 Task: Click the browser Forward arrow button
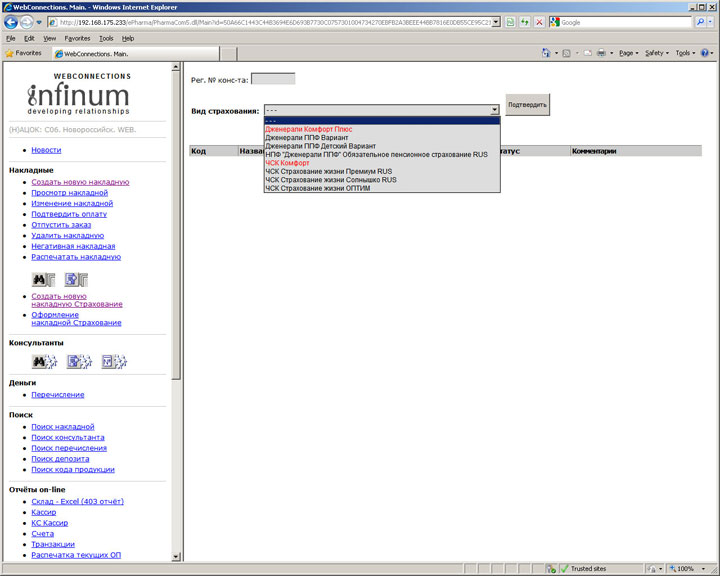[27, 22]
